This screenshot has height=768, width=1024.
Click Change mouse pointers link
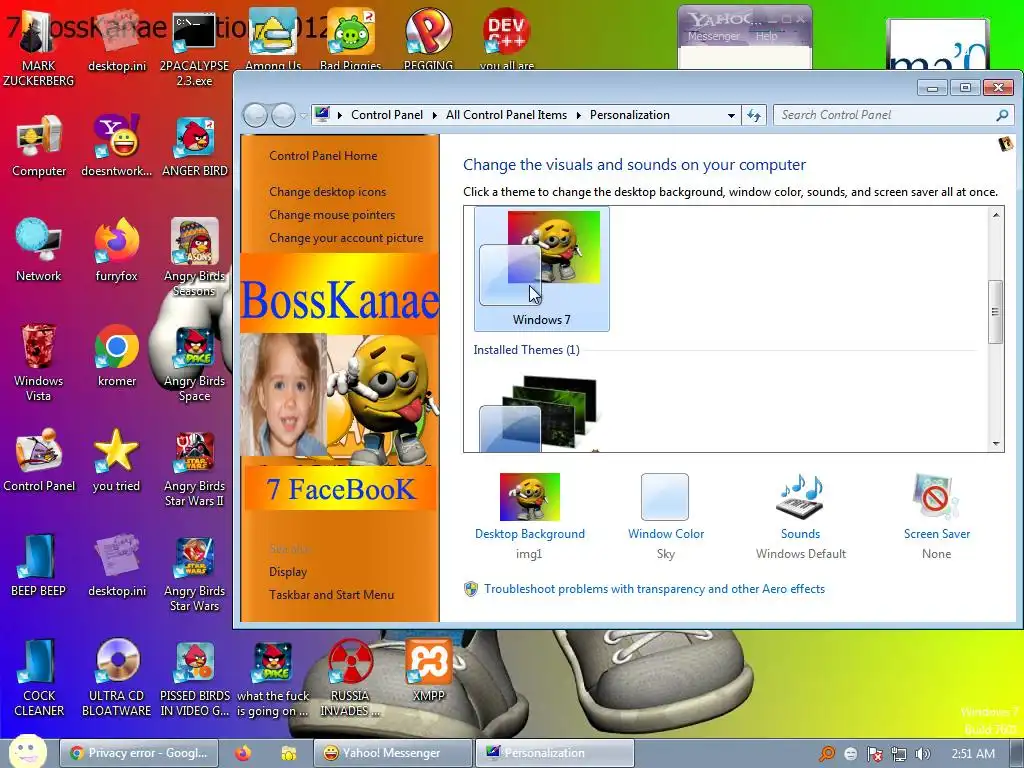coord(332,215)
